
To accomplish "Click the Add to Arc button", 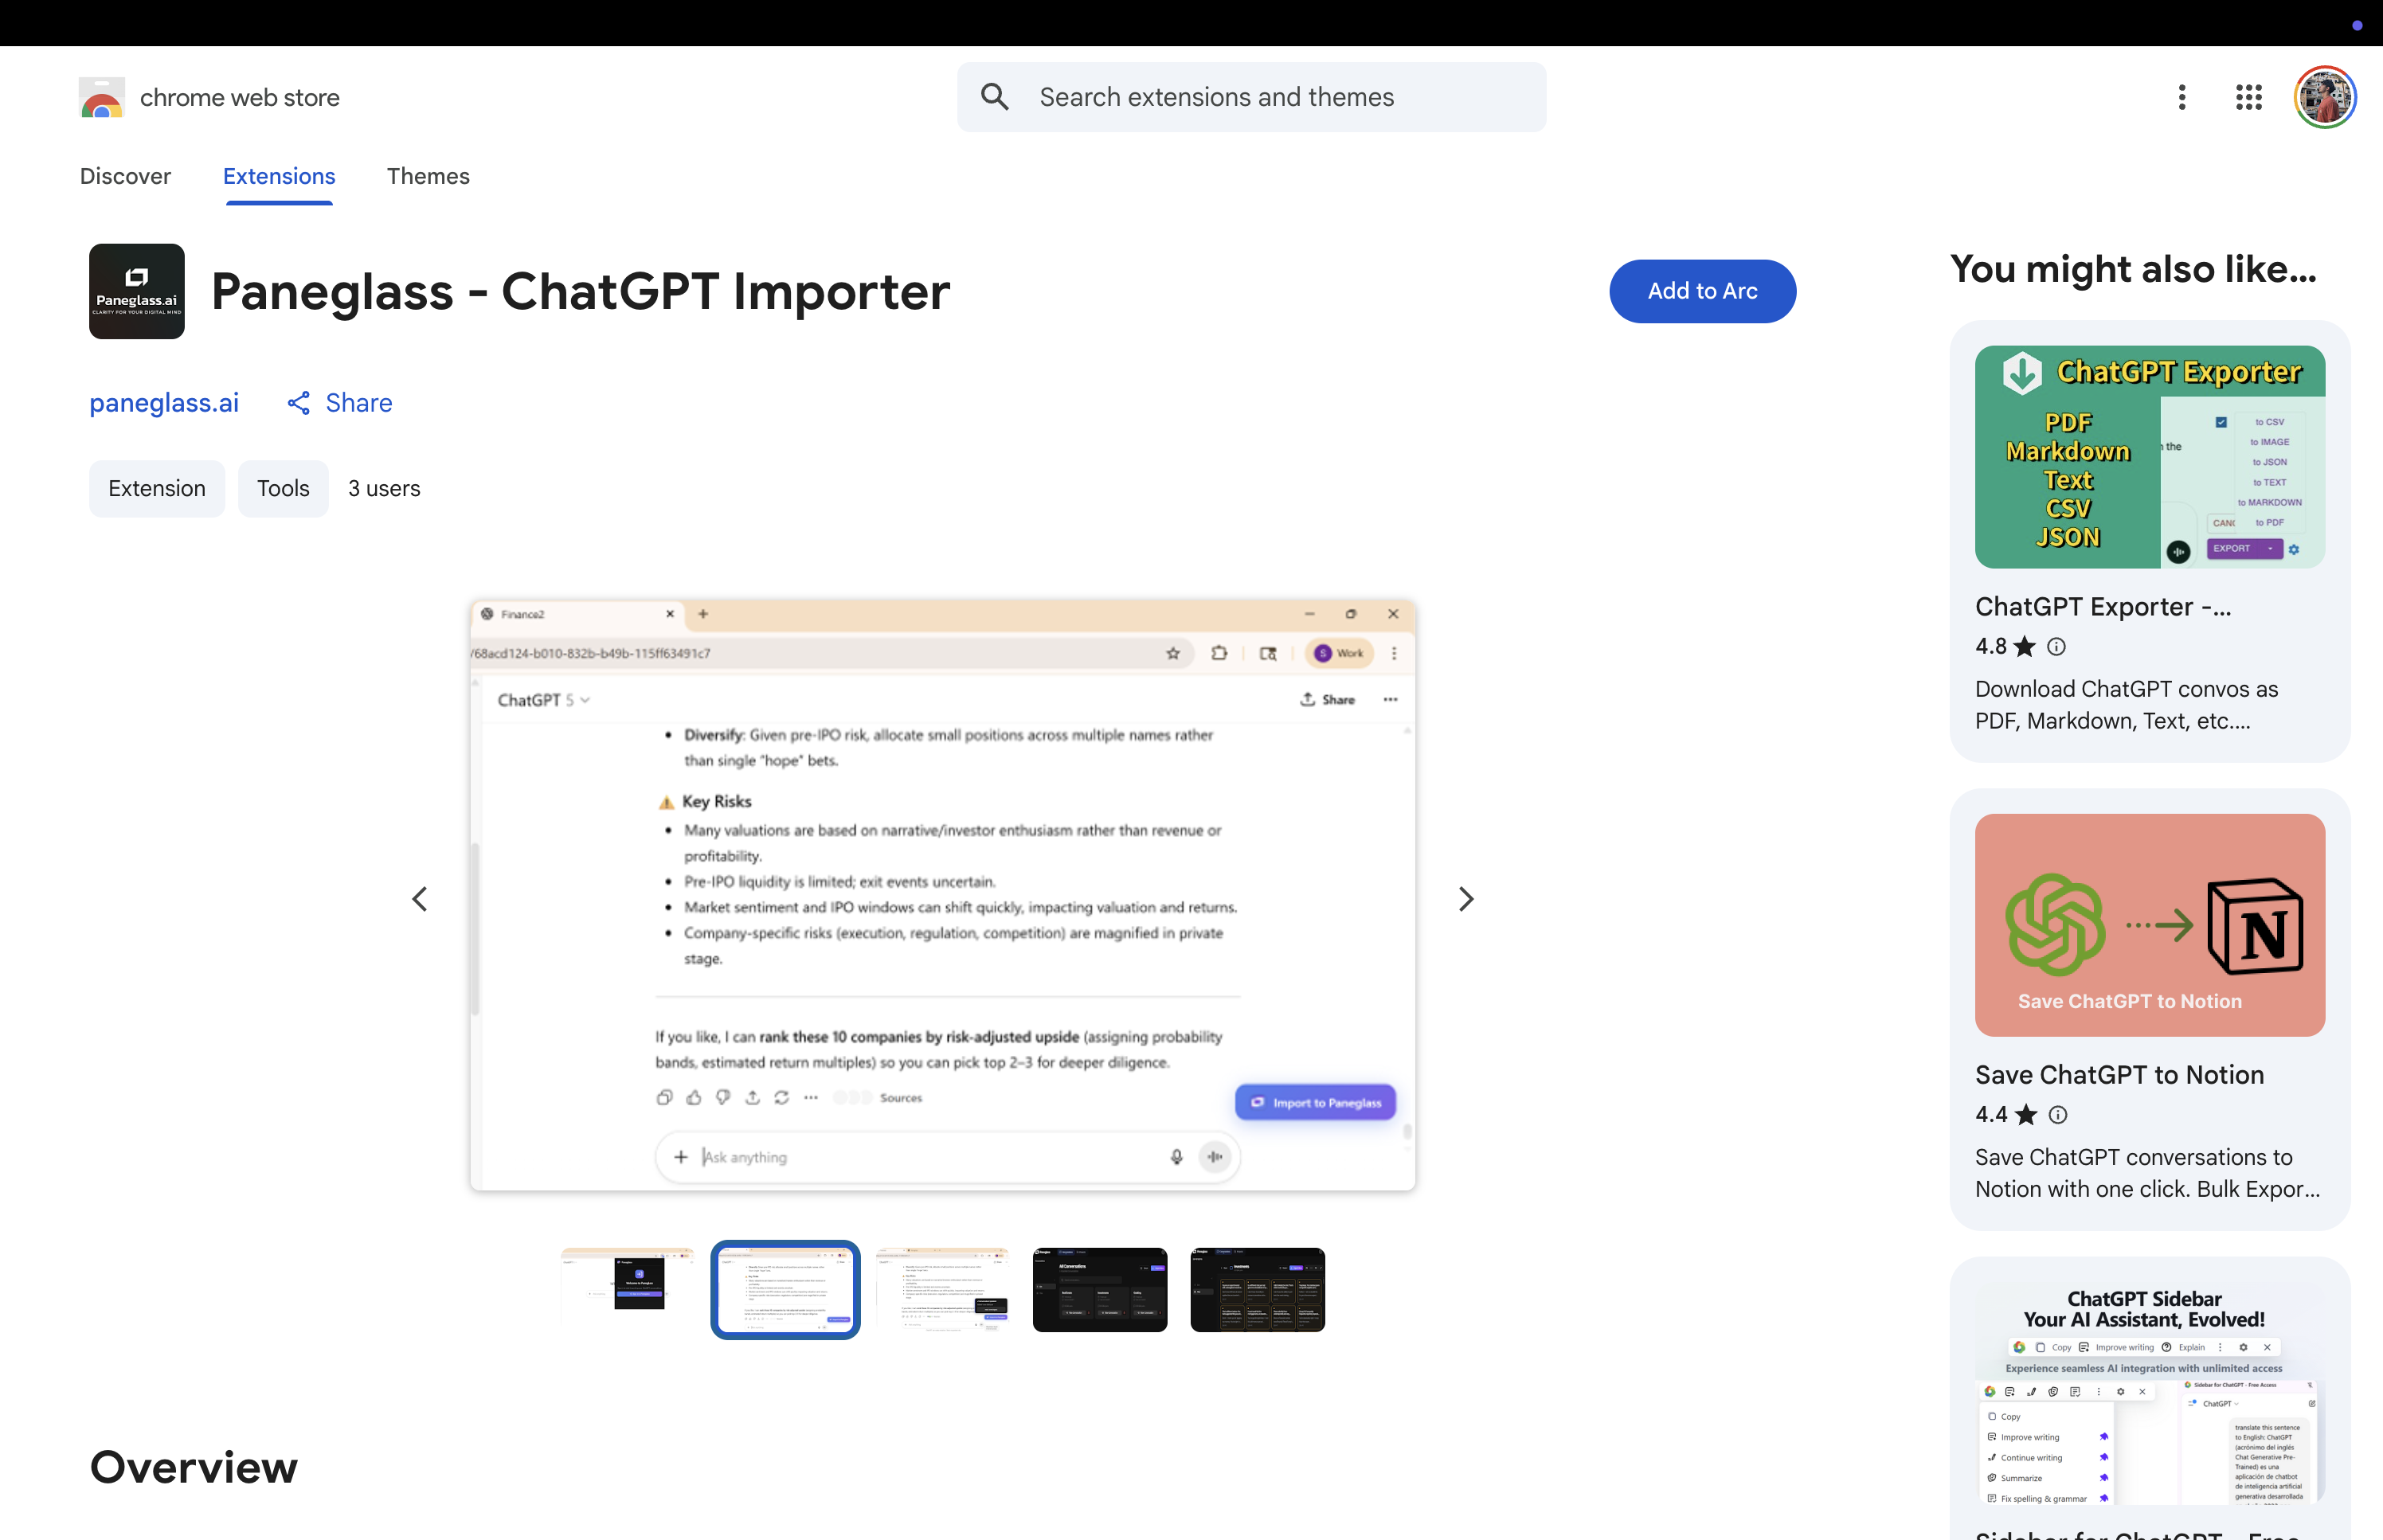I will pyautogui.click(x=1701, y=291).
